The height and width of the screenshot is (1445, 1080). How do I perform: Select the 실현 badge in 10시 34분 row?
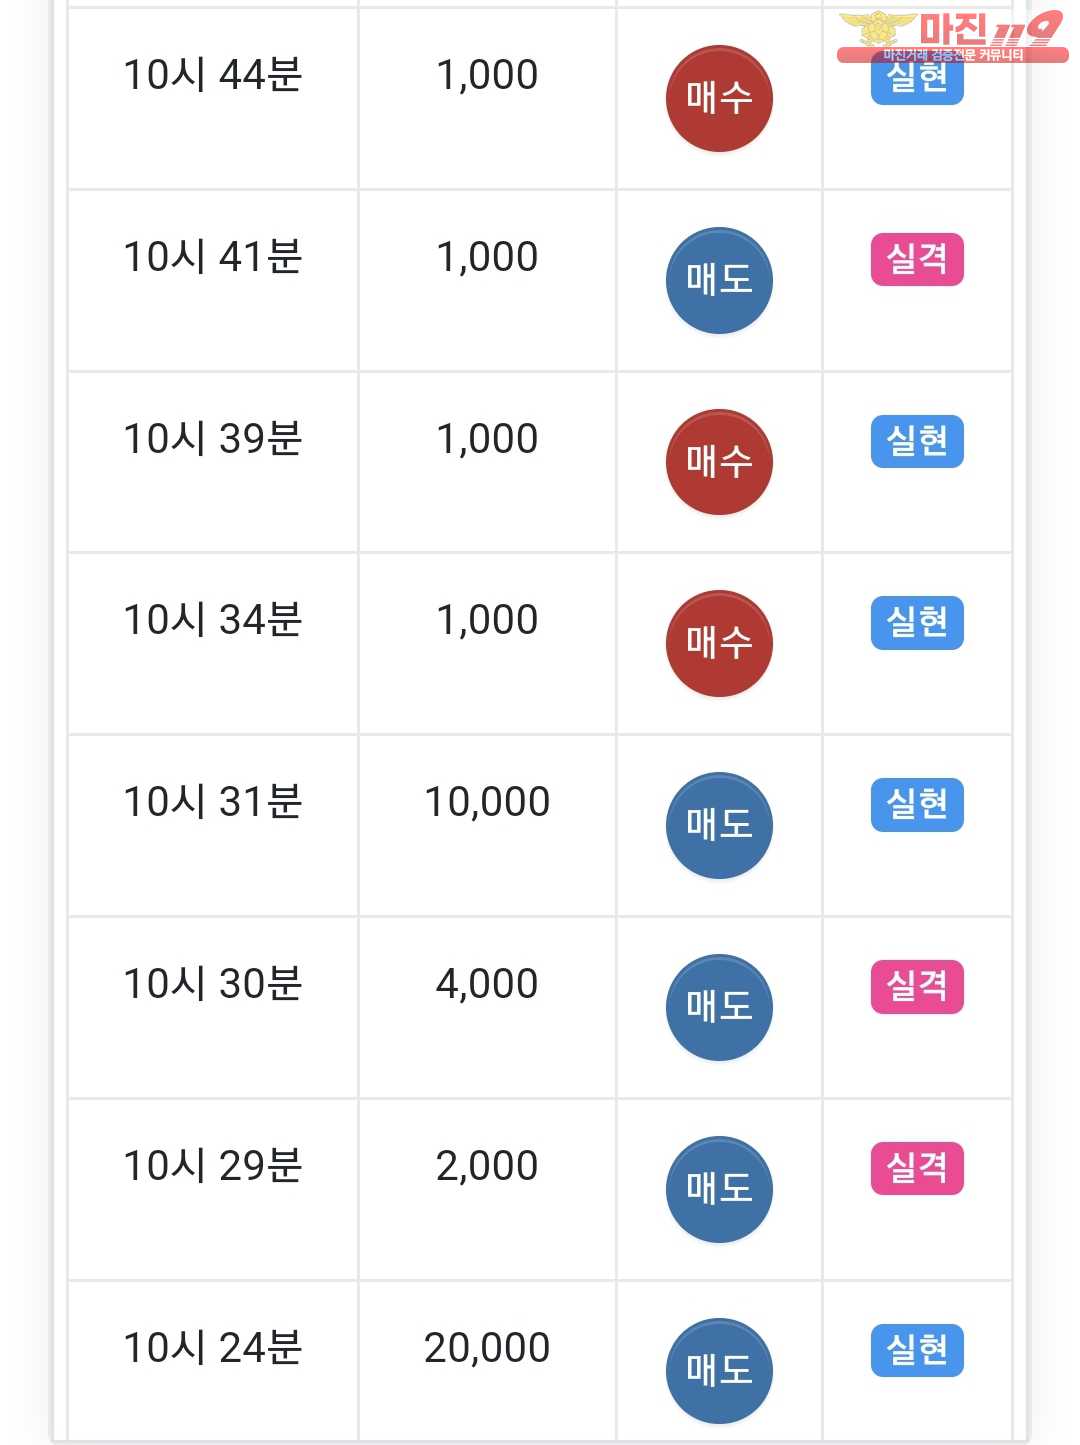(x=917, y=623)
